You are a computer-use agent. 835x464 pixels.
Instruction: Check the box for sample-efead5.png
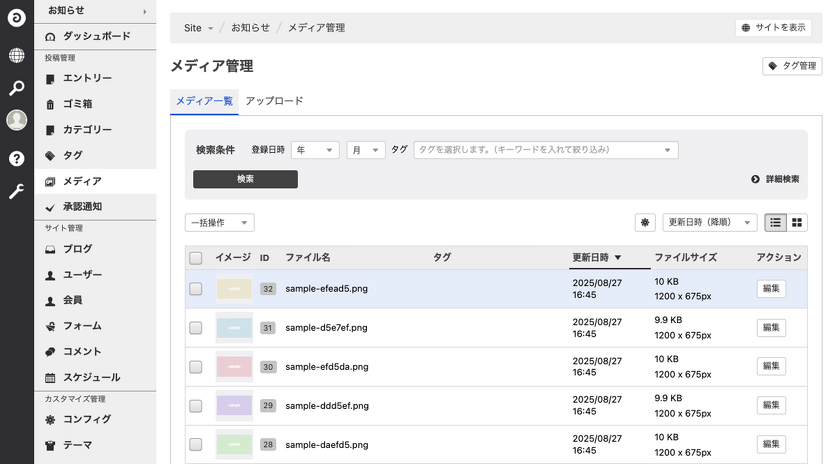(196, 289)
